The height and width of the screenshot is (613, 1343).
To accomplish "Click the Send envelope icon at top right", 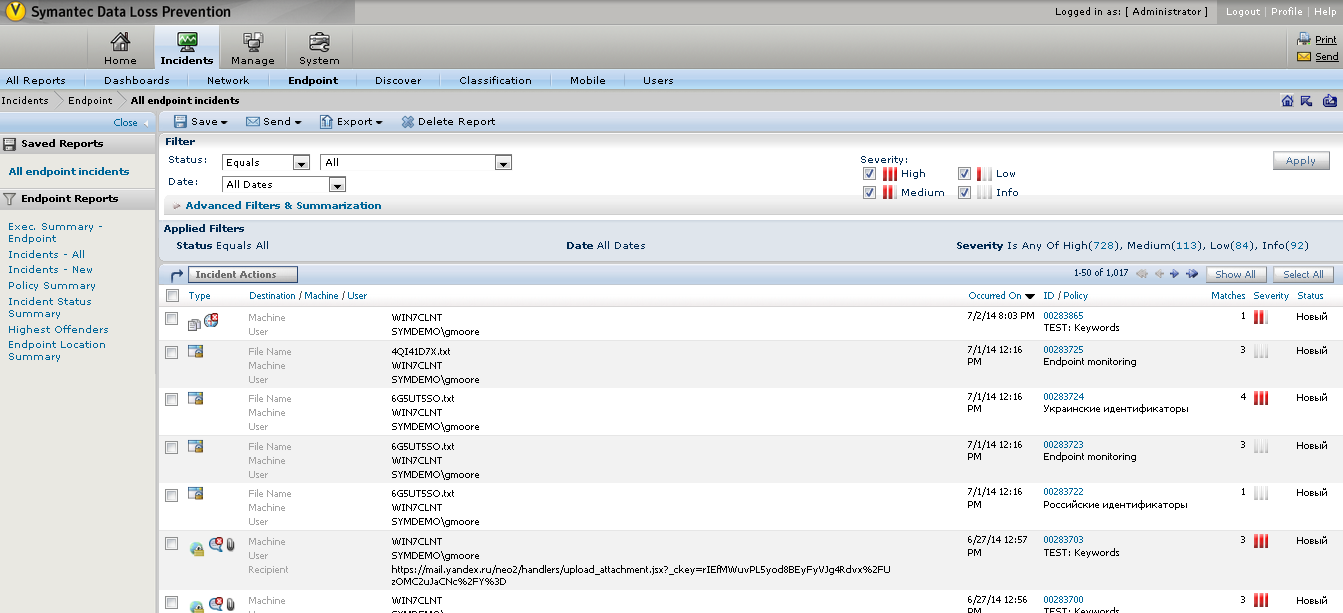I will [x=1304, y=57].
